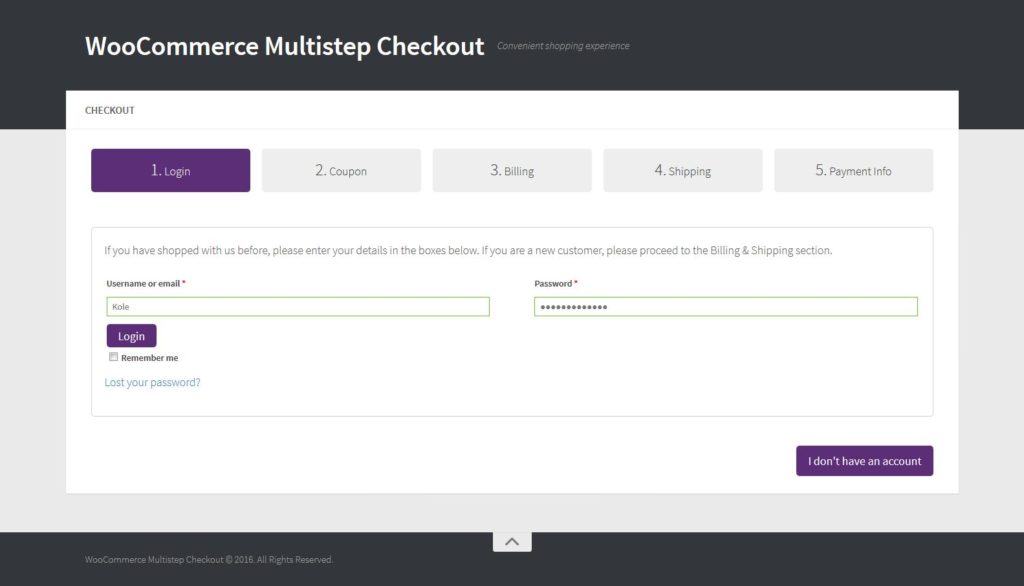Focus the Username or email input field
Image resolution: width=1024 pixels, height=586 pixels.
(x=298, y=307)
